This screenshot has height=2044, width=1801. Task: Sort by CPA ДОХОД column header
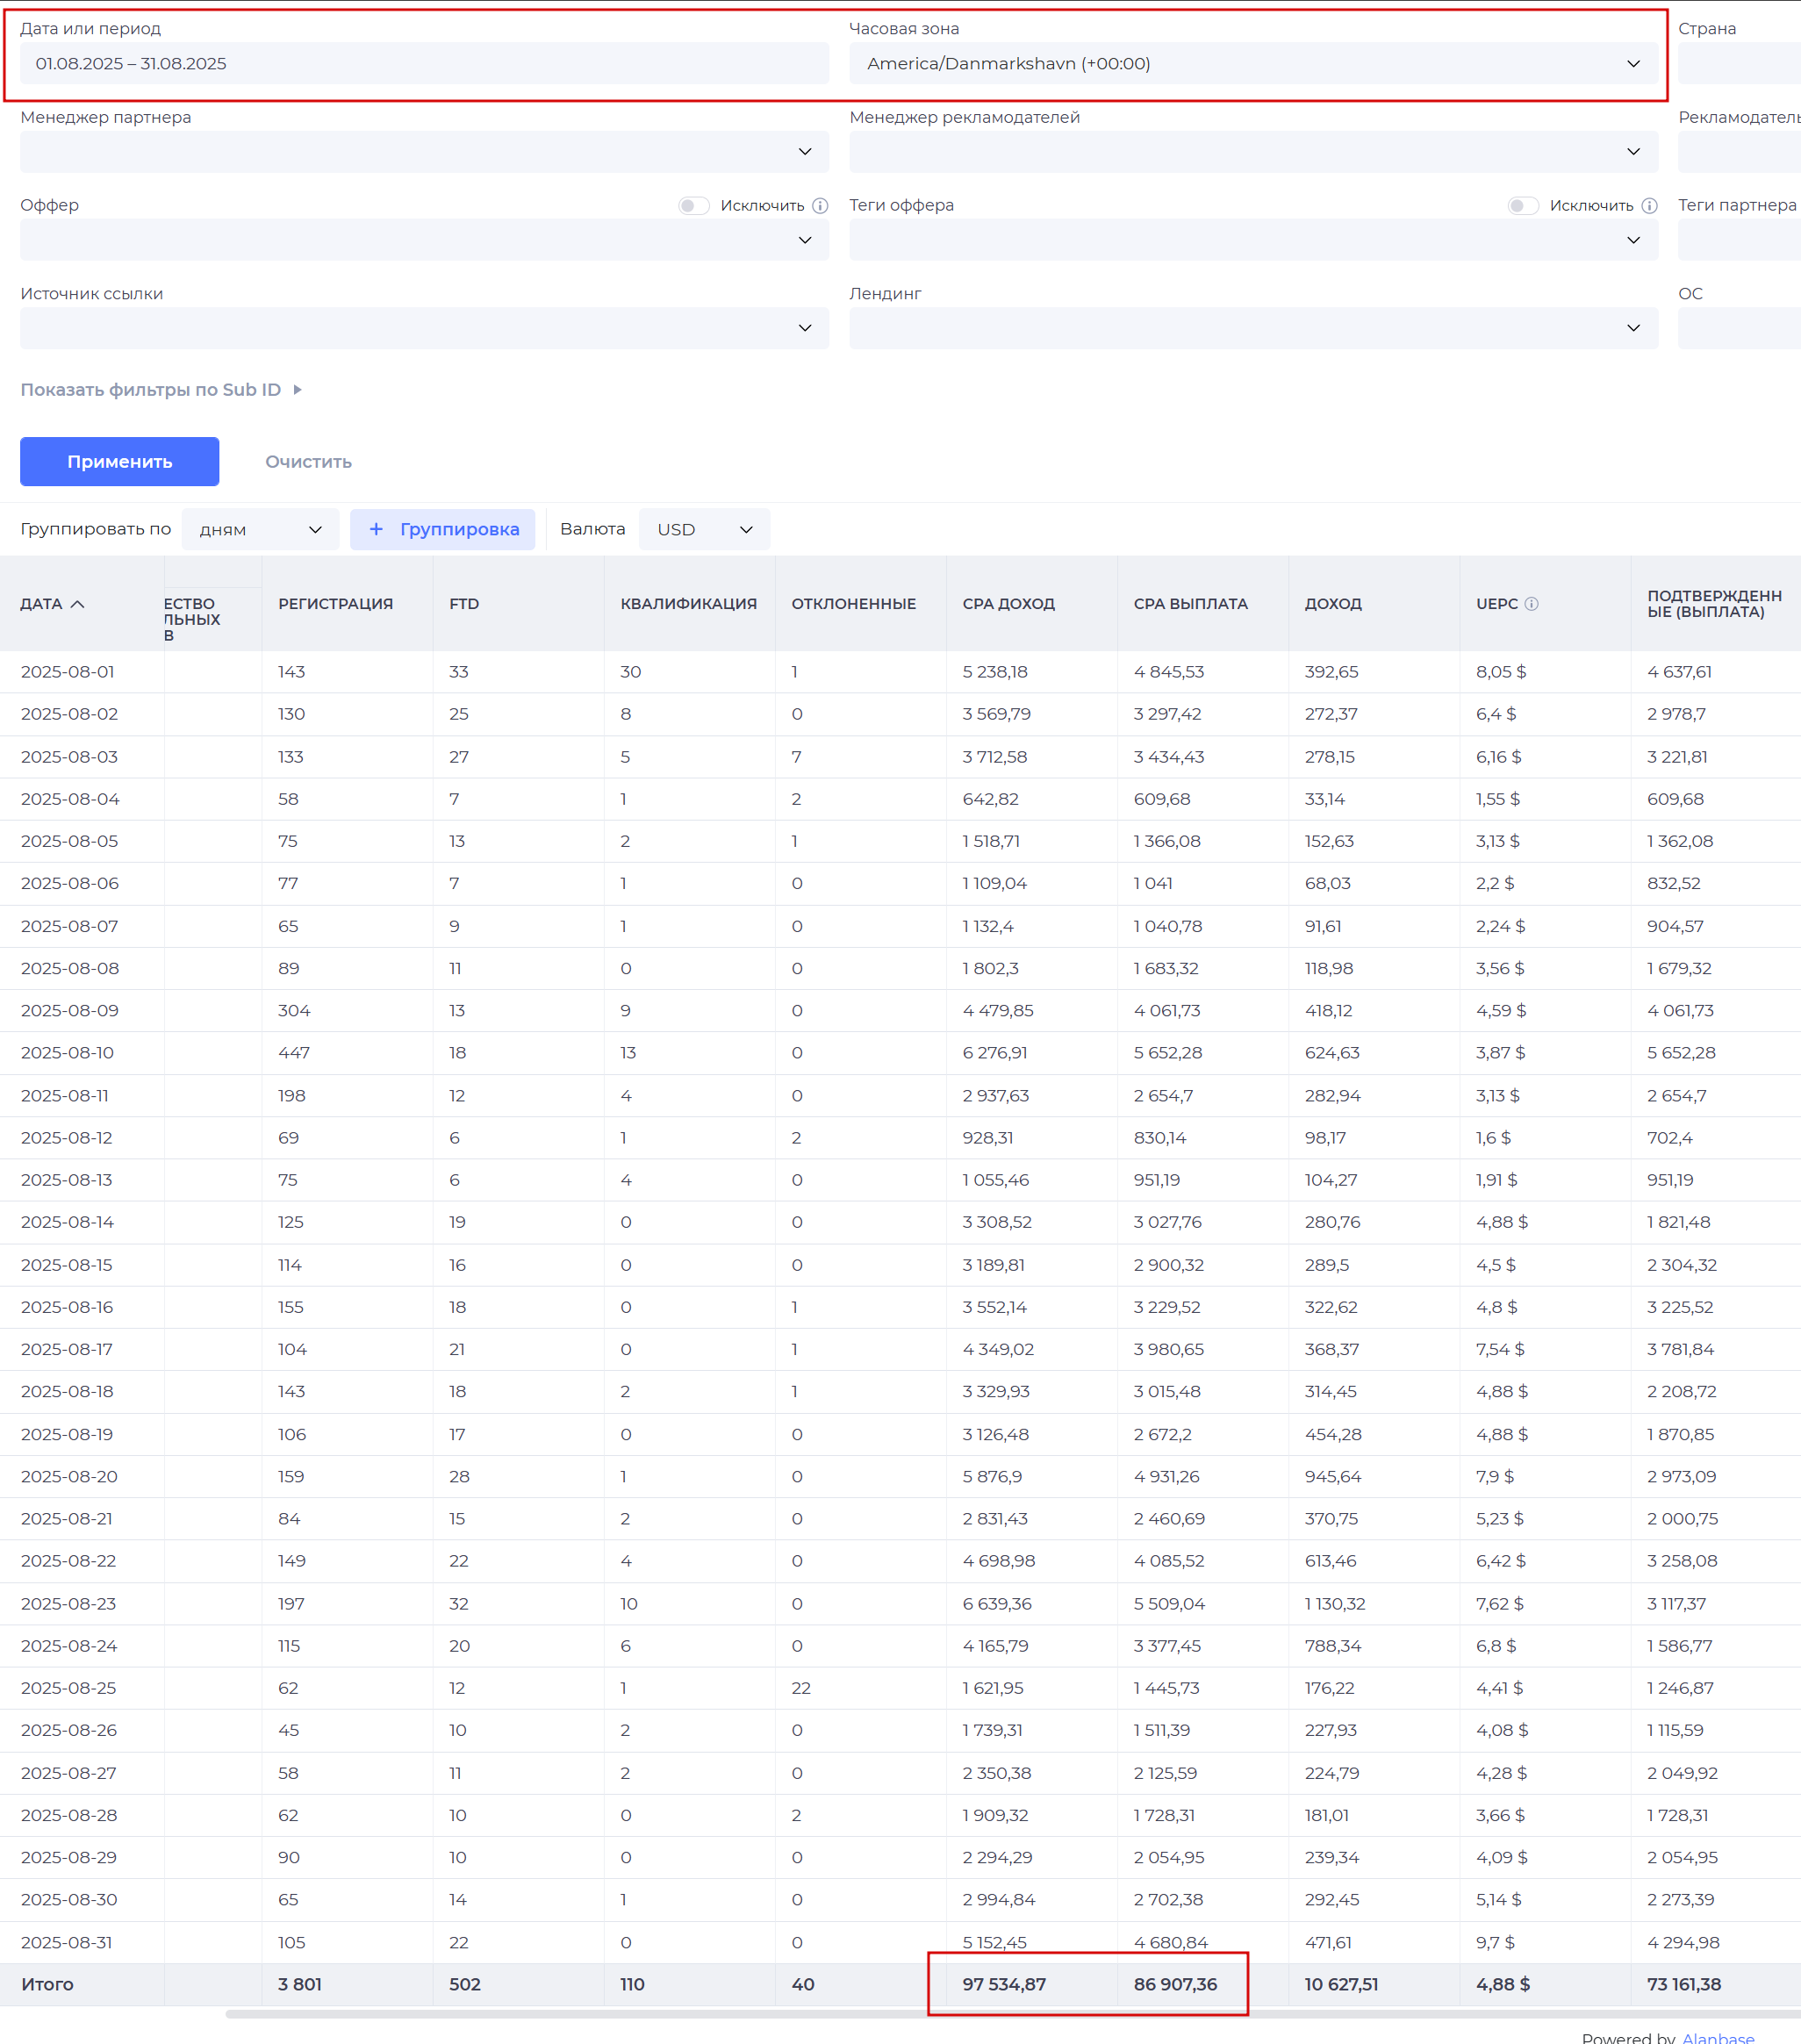pyautogui.click(x=1008, y=604)
